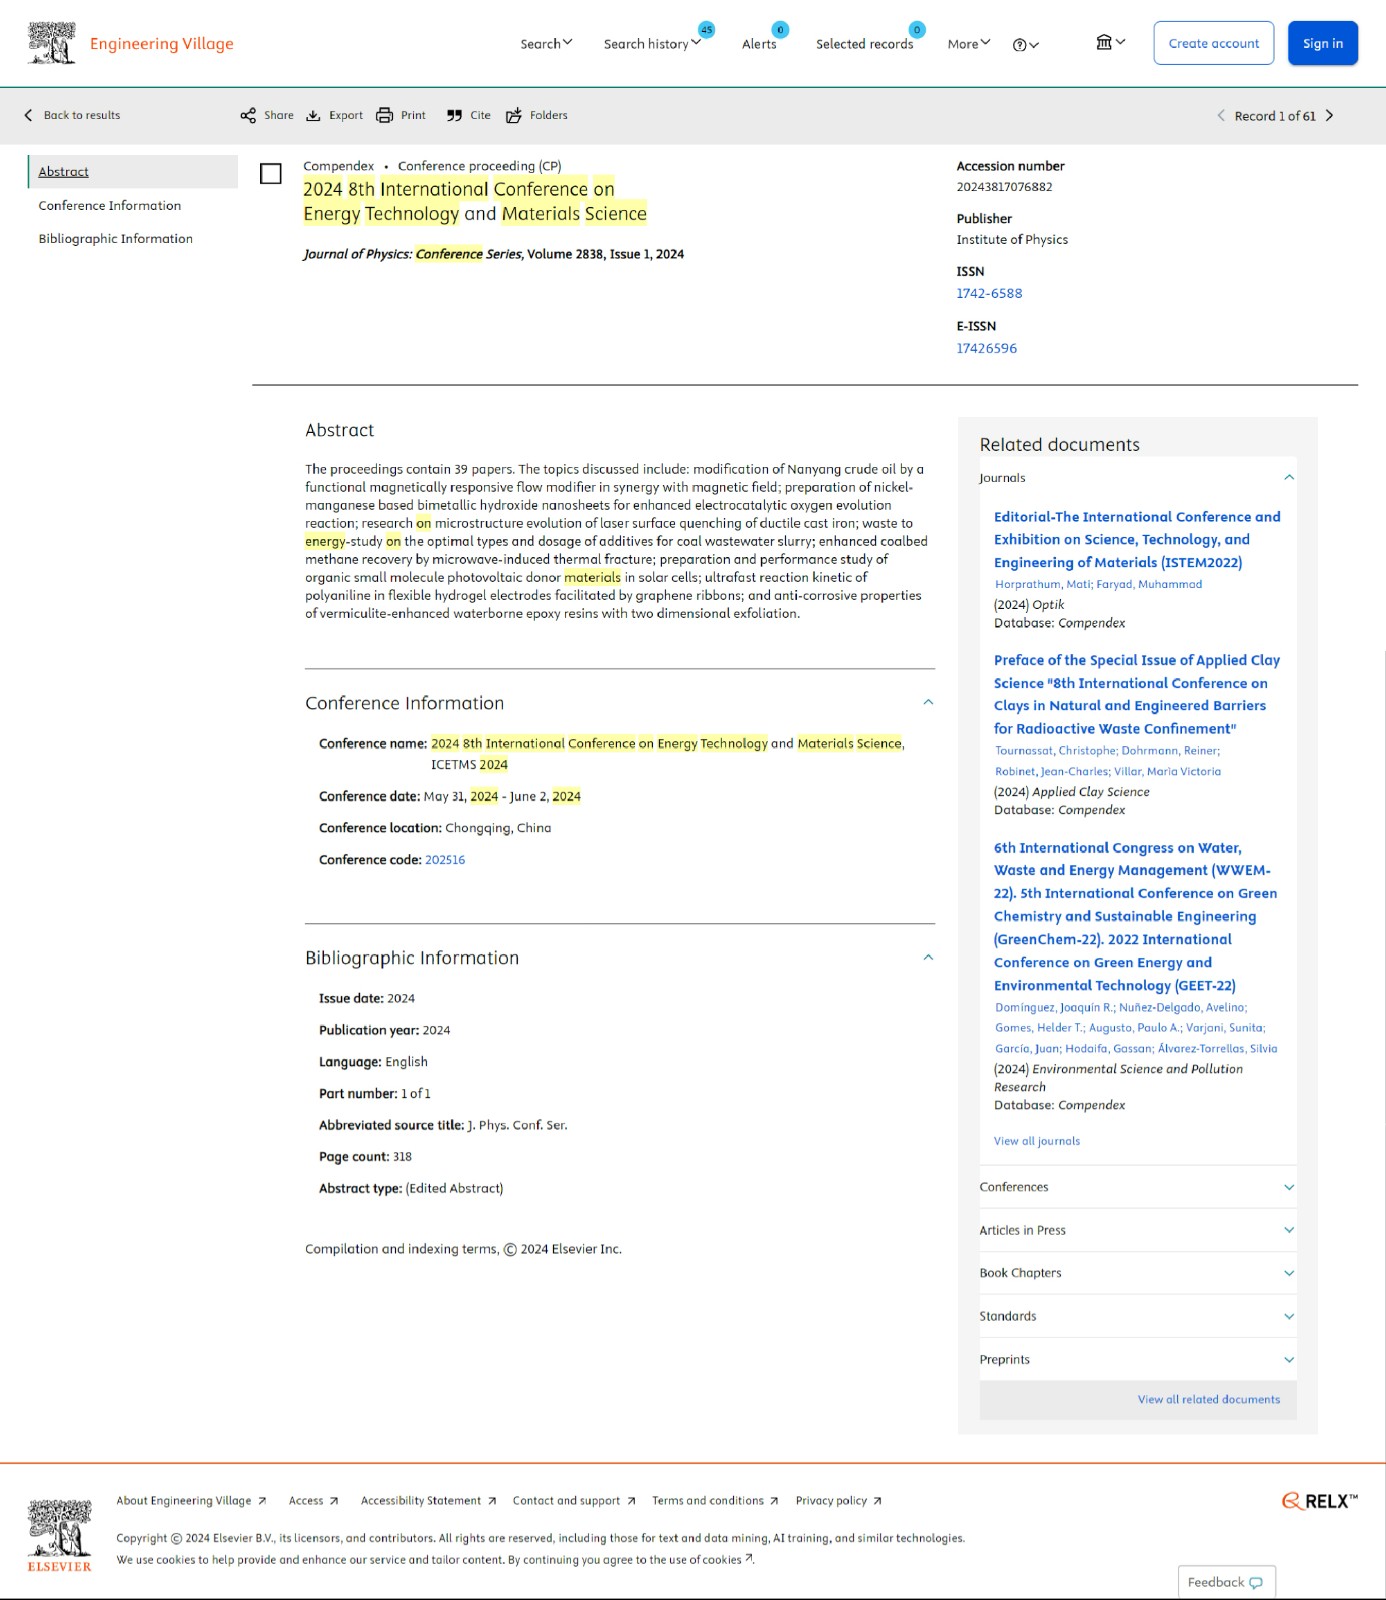Click the Create account button
Screen dimensions: 1386x1600
pos(1213,43)
